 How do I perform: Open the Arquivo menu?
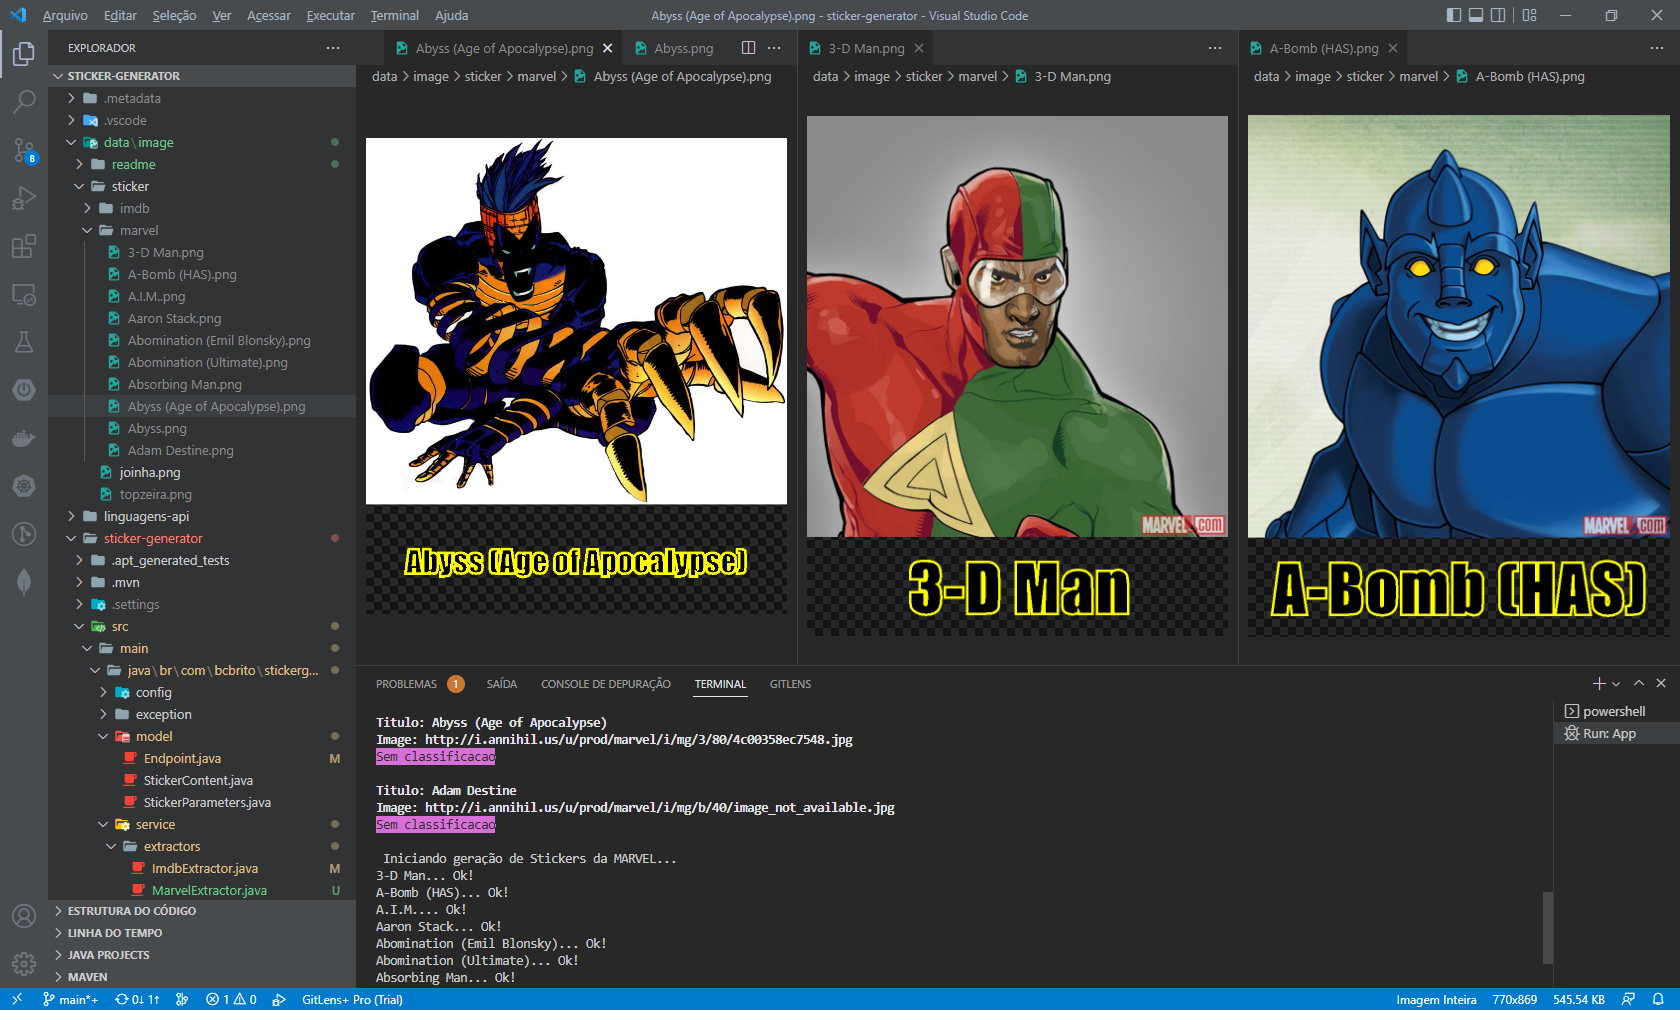point(65,15)
